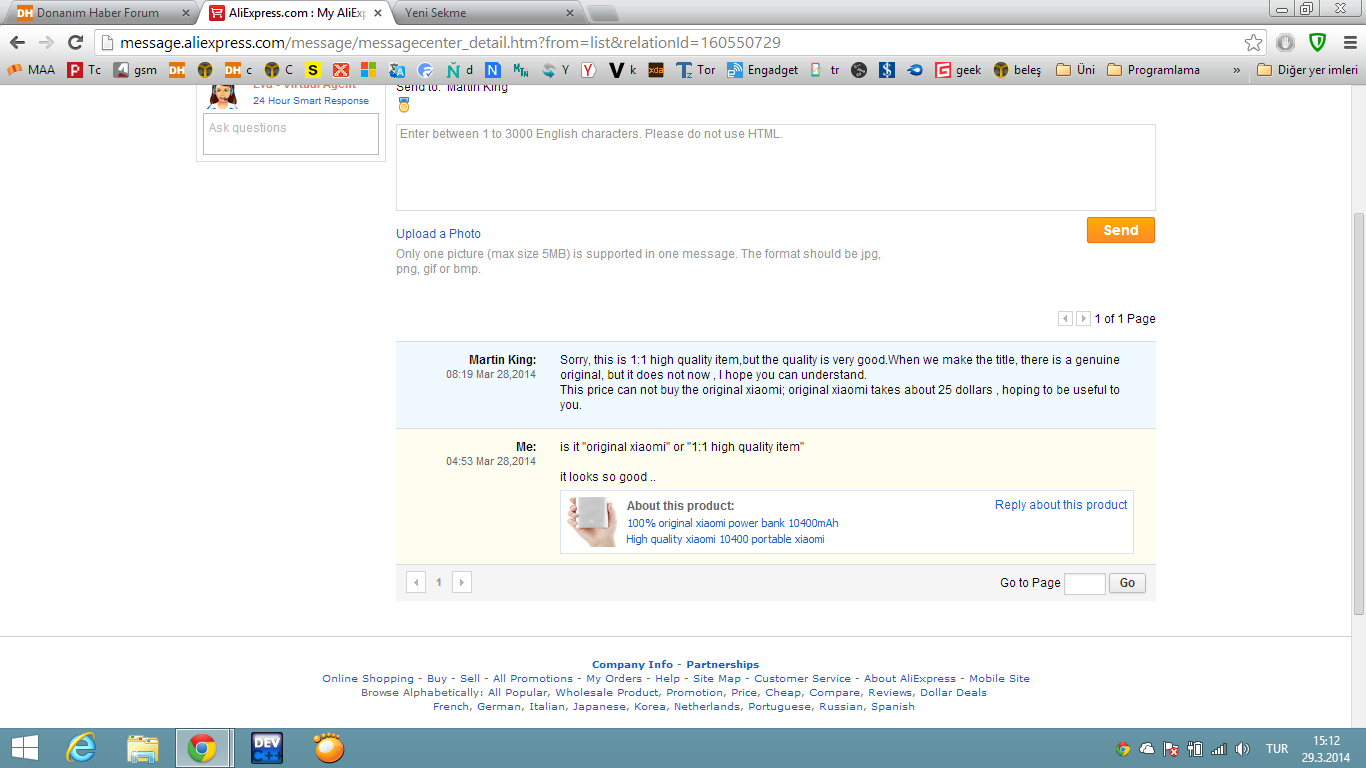Click the Upload a Photo link

click(x=438, y=234)
